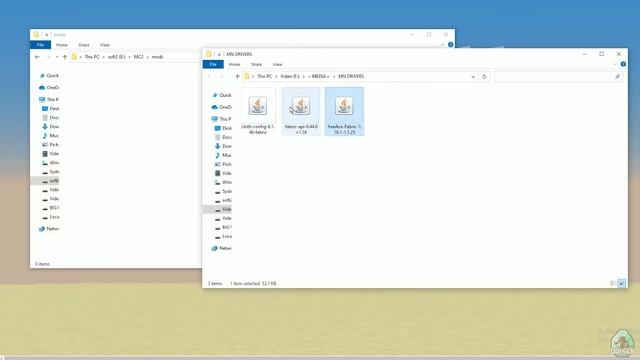Image resolution: width=640 pixels, height=360 pixels.
Task: Open File tab in MSI DRIVERS window
Action: [213, 64]
